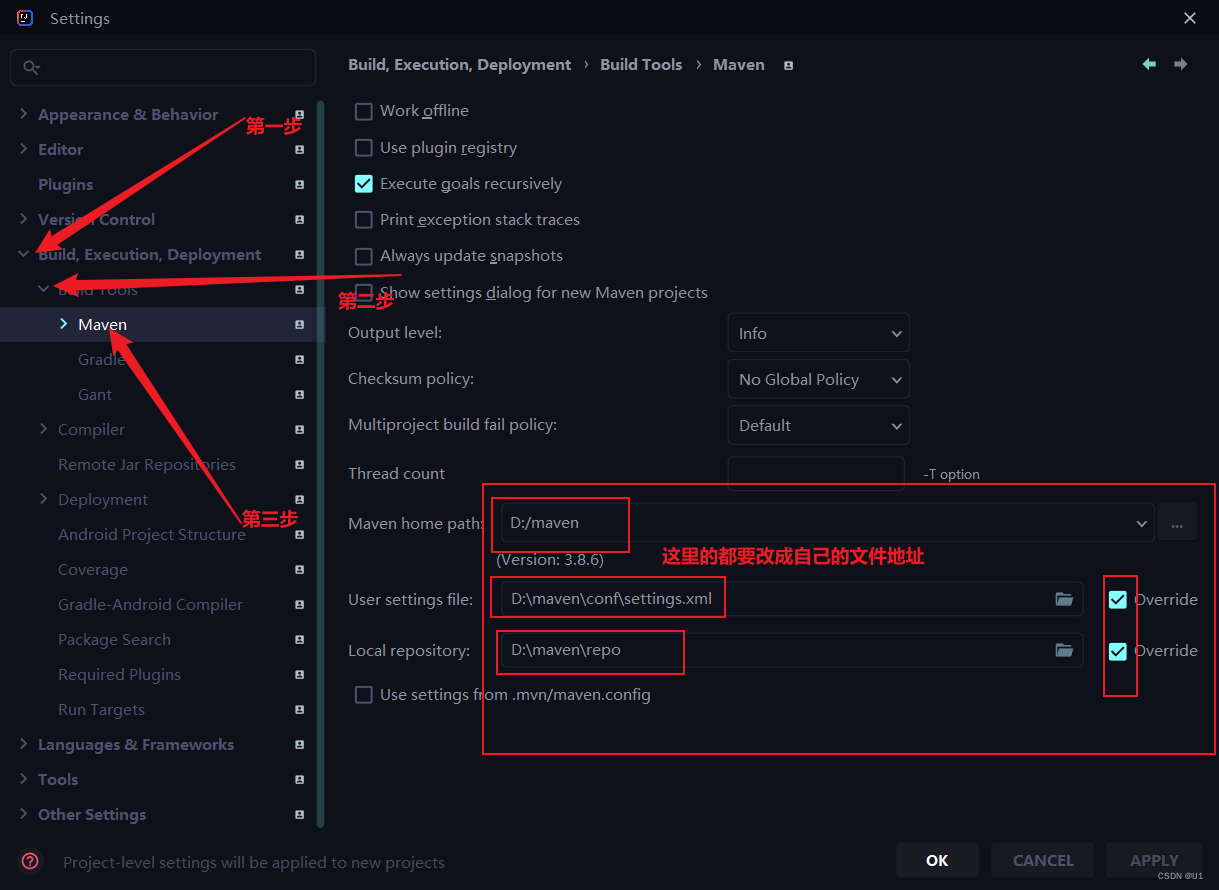Click project-level icon on Package Search row

pyautogui.click(x=299, y=640)
